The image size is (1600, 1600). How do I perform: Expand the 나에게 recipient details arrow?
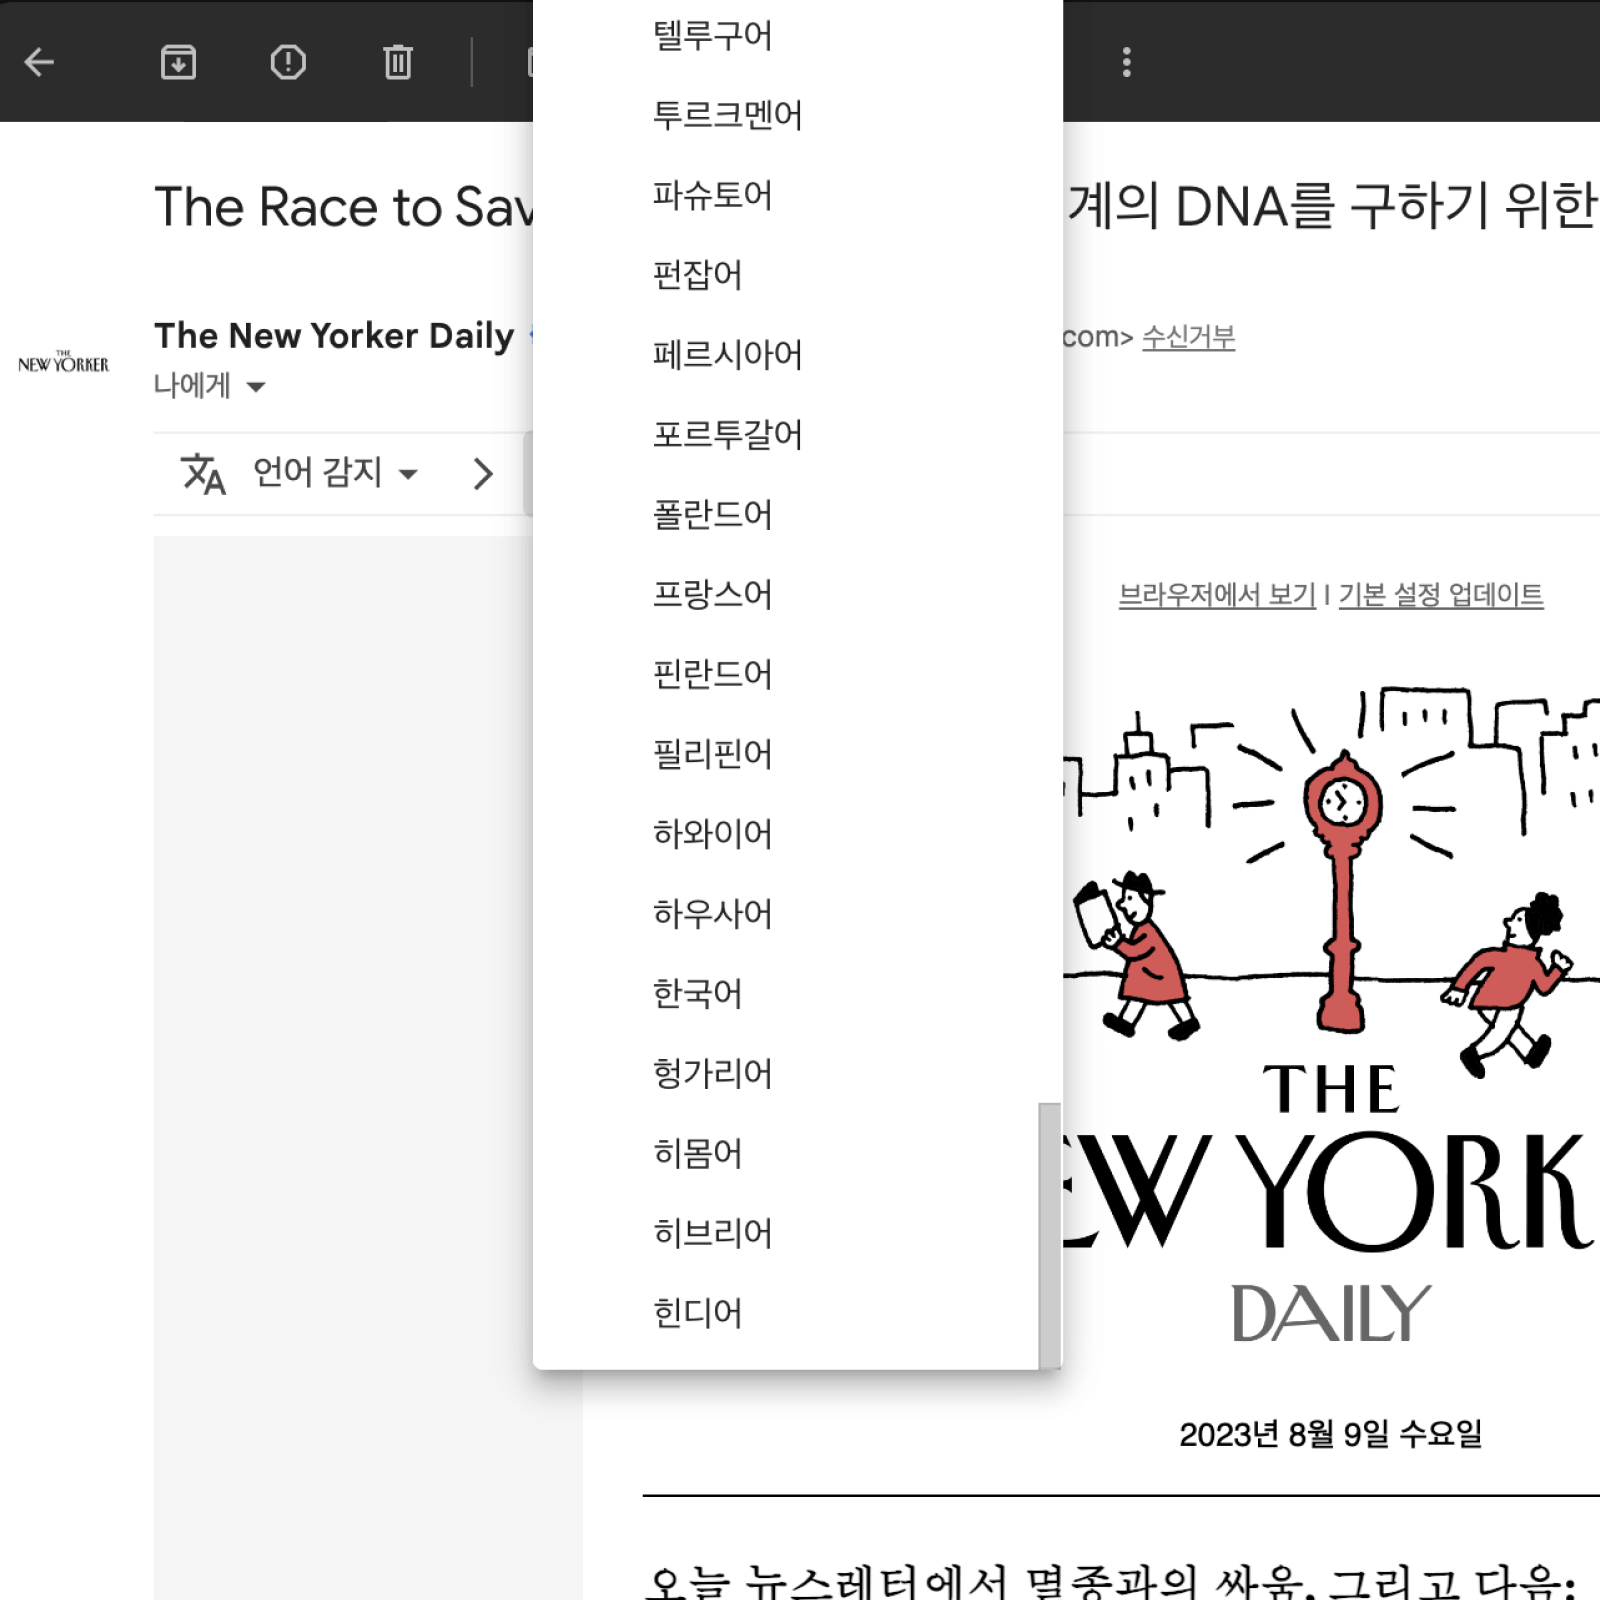pos(256,387)
